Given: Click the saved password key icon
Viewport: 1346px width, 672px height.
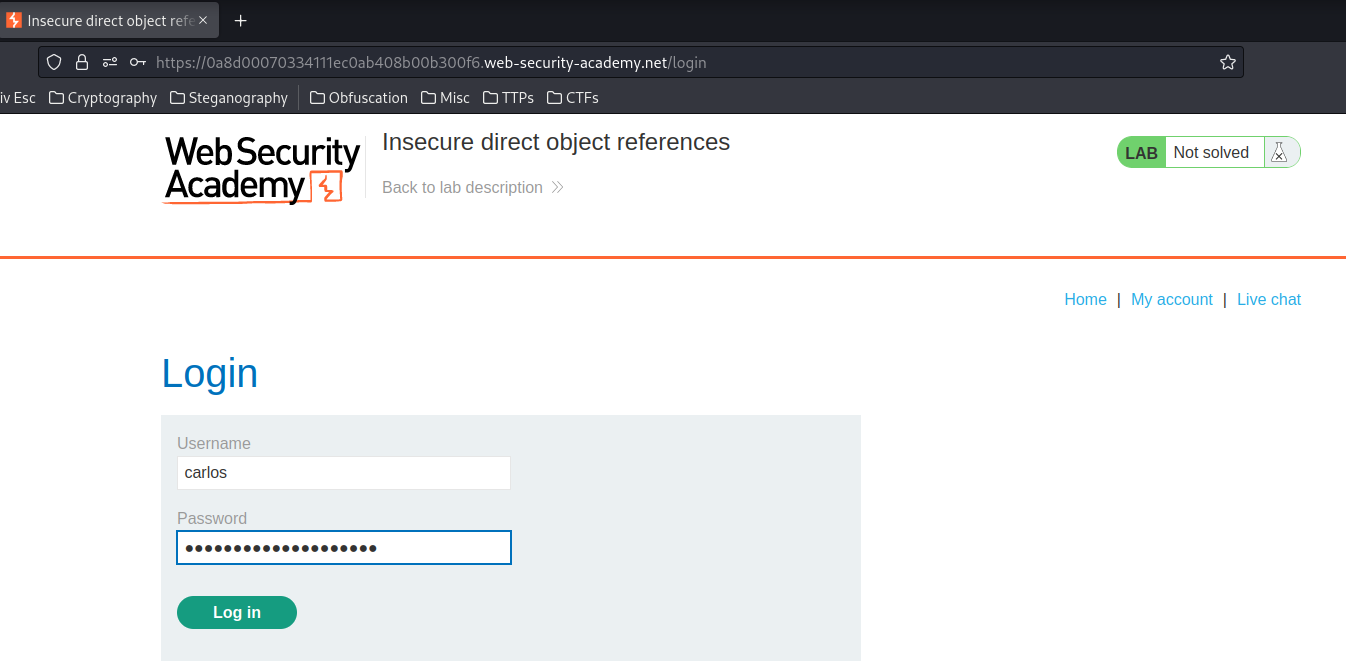Looking at the screenshot, I should point(138,62).
